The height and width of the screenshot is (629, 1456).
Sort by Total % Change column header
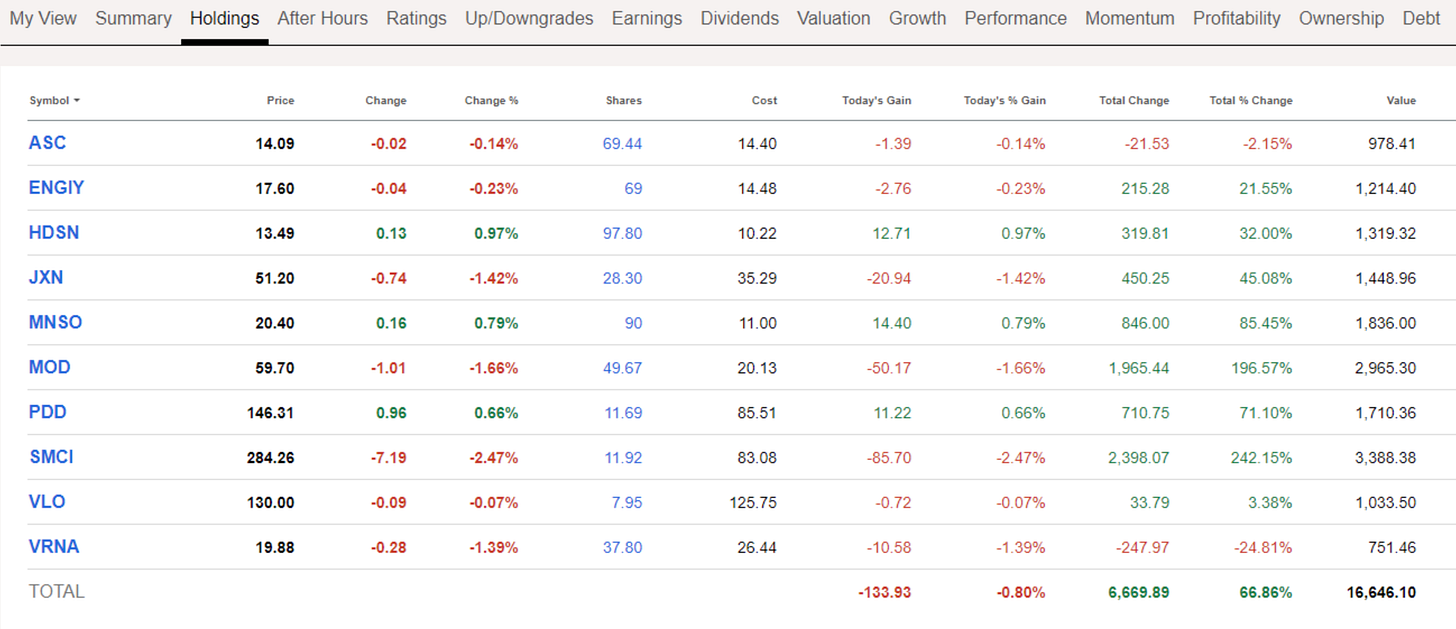(x=1250, y=100)
